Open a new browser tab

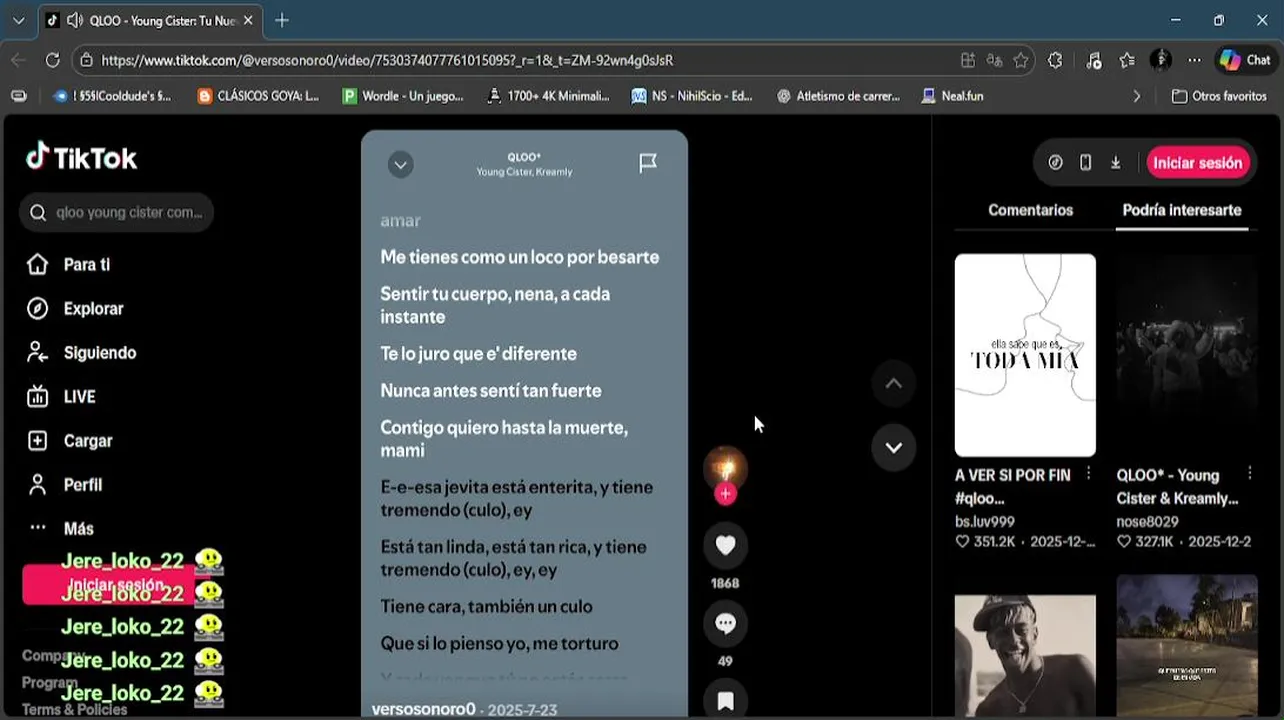coord(282,20)
